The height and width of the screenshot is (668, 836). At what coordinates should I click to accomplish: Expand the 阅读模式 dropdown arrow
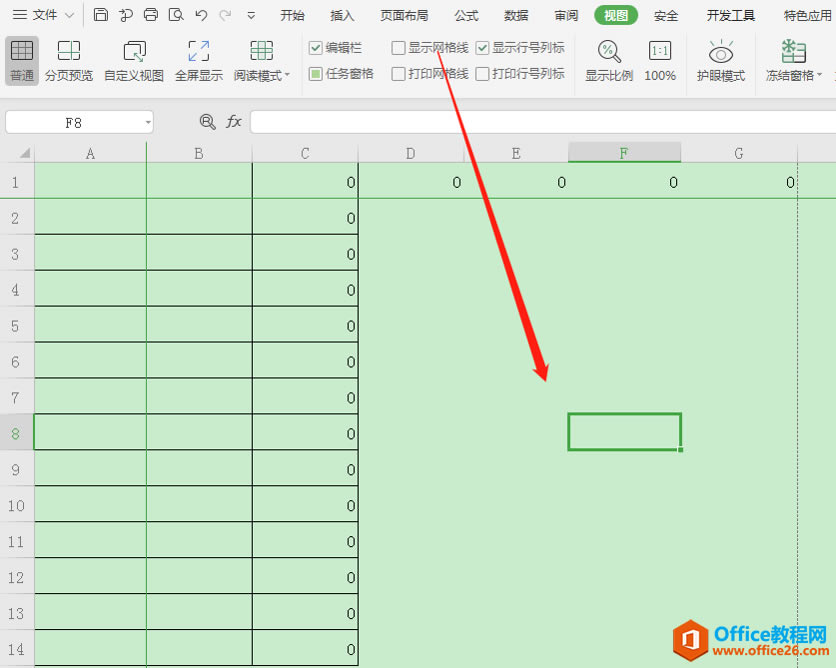[287, 75]
